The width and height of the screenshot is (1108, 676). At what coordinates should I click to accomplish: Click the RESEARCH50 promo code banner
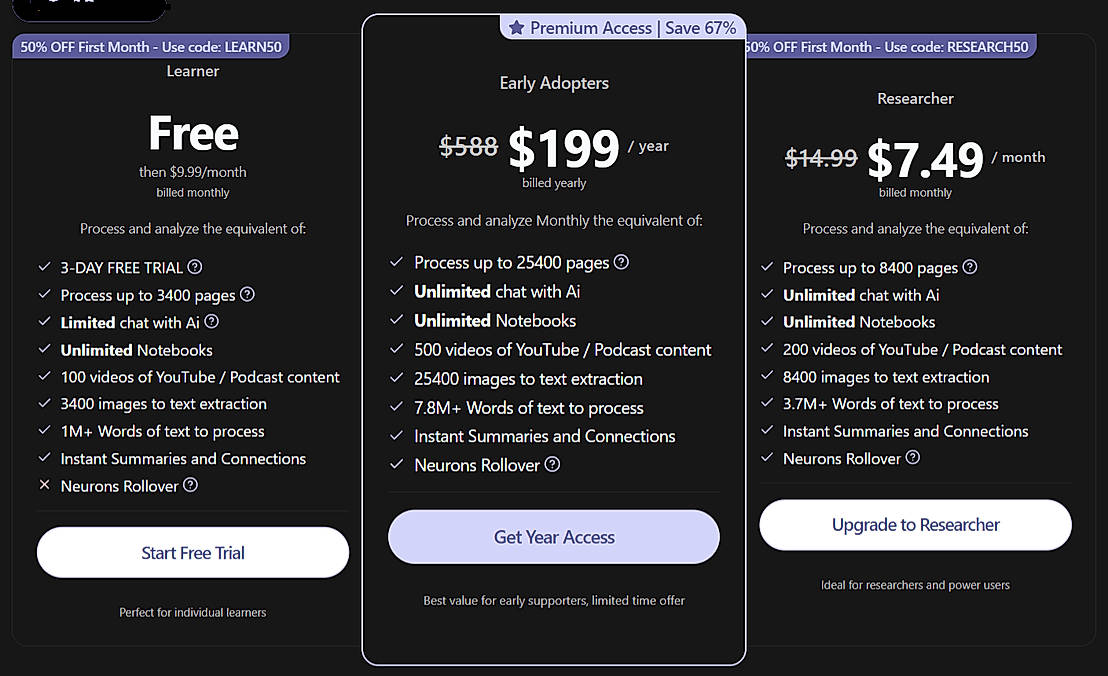click(x=890, y=47)
